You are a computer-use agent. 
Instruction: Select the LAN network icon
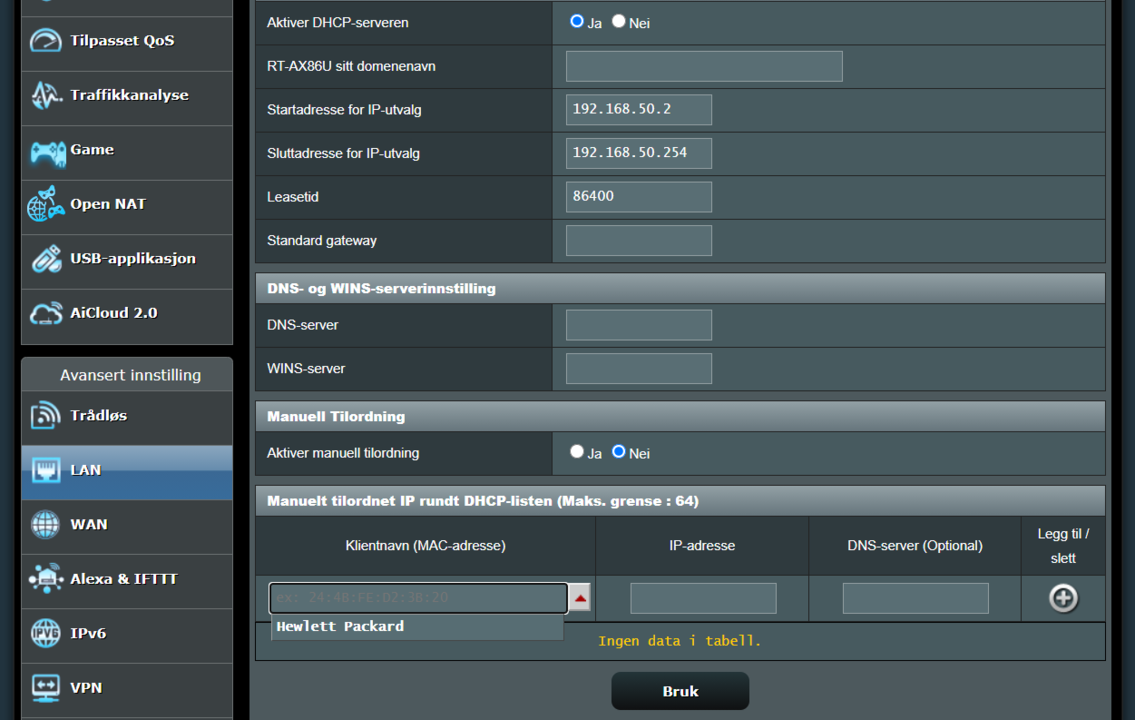(46, 470)
